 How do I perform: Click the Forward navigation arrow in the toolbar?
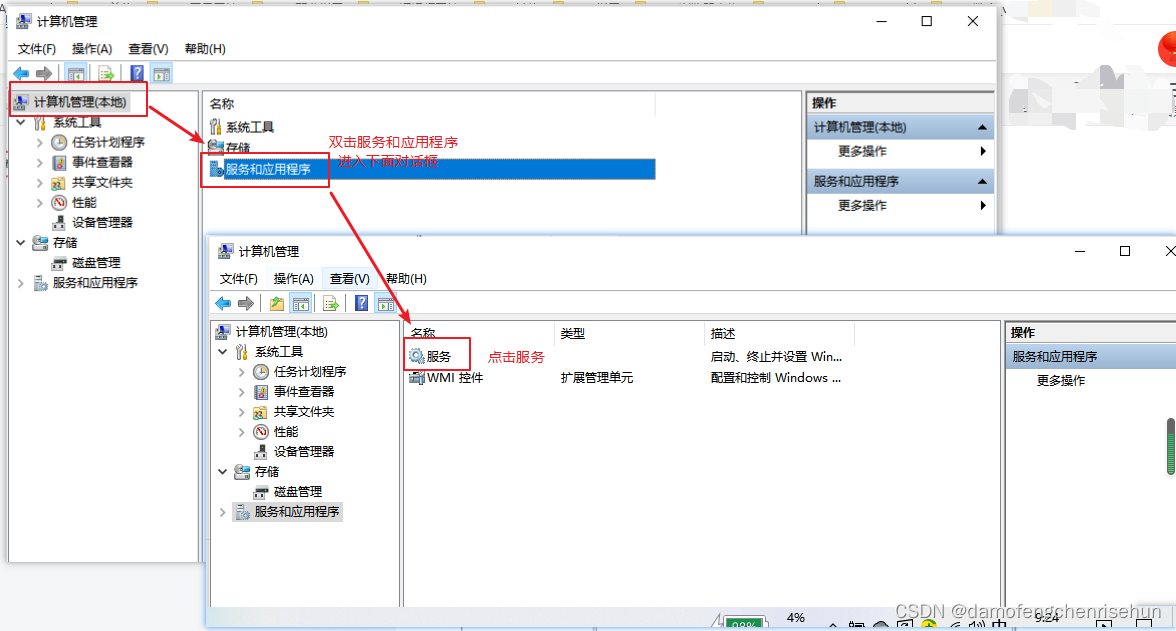point(43,72)
